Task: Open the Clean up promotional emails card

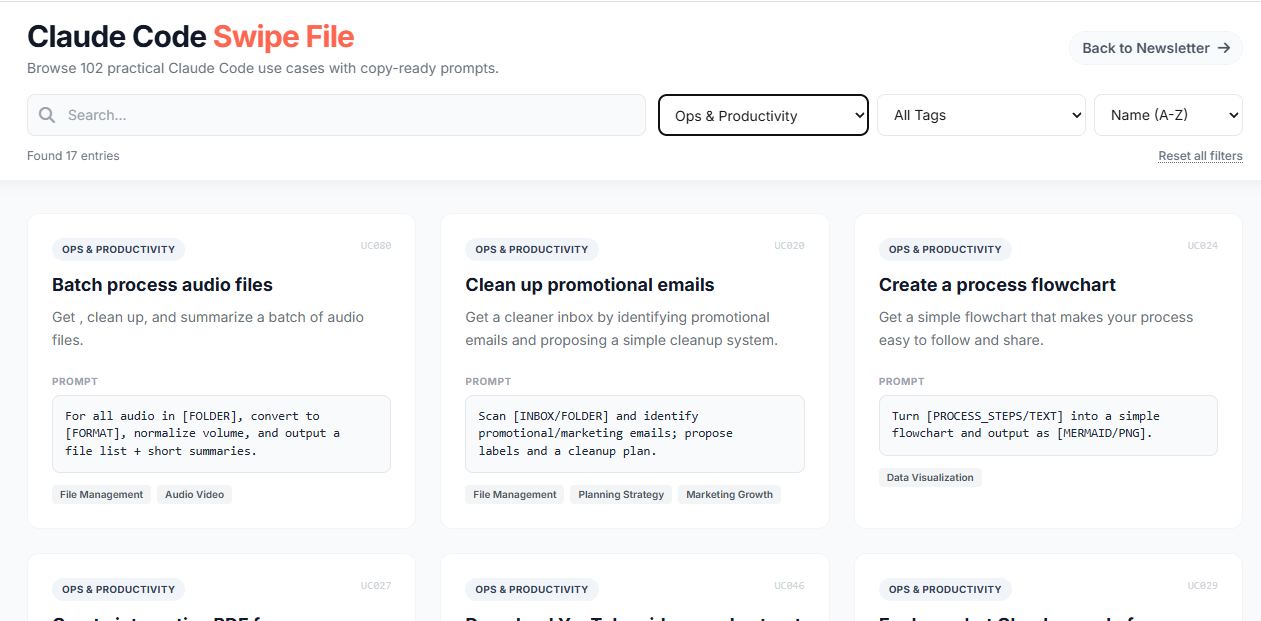Action: [x=589, y=285]
